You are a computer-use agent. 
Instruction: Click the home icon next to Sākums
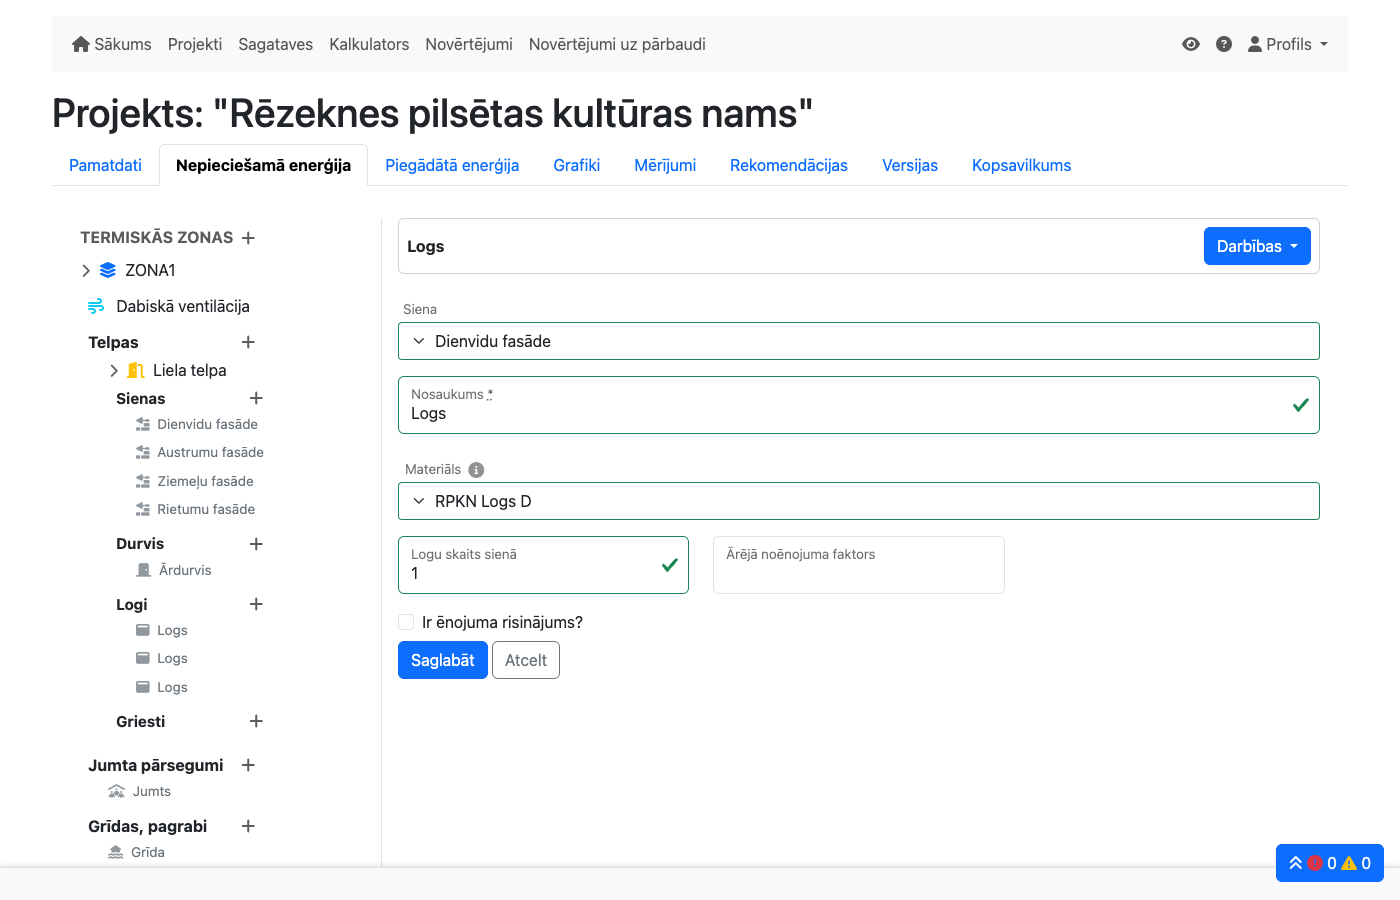point(80,44)
